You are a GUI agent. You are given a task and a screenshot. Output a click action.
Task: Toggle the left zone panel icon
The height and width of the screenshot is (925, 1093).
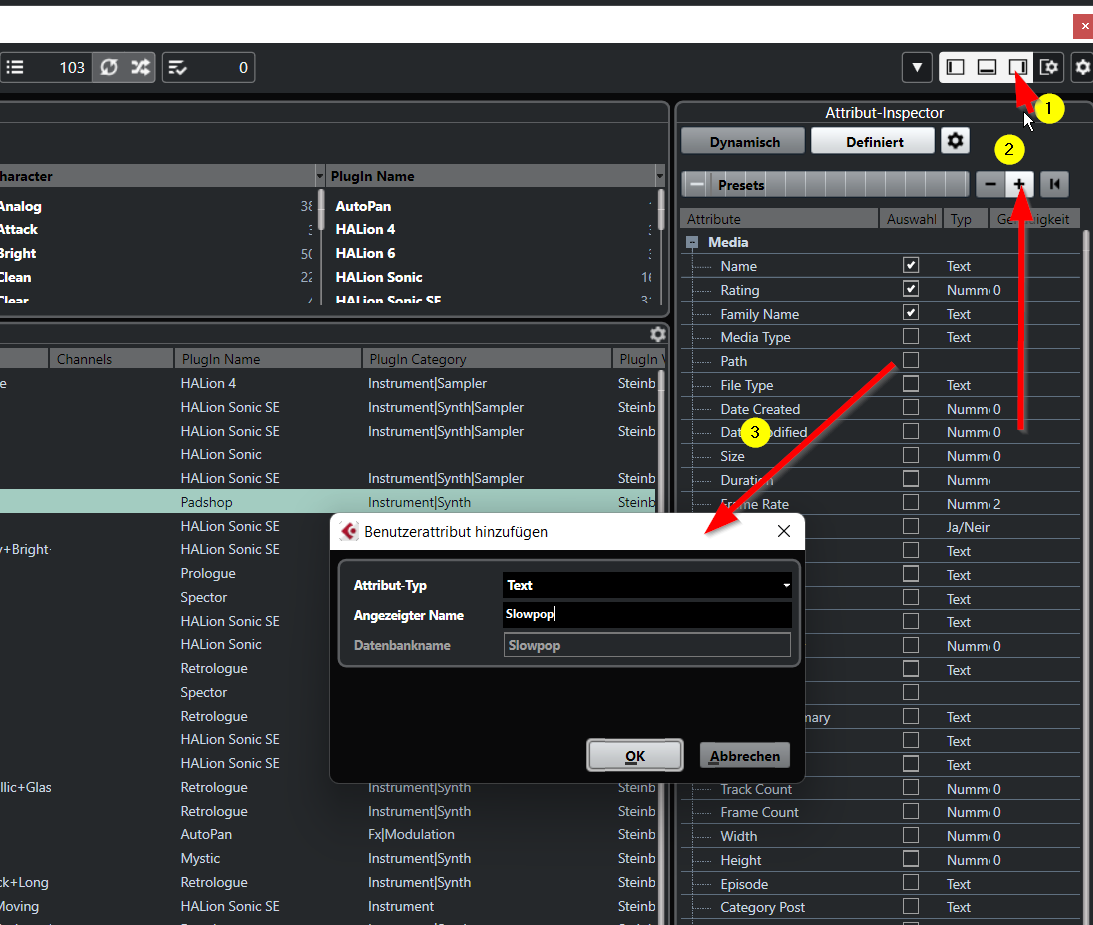956,68
